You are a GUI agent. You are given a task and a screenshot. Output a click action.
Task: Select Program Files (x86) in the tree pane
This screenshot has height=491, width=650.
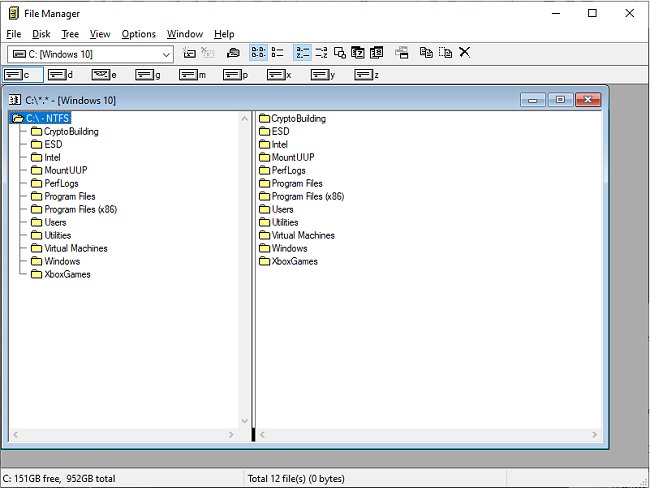click(x=81, y=209)
